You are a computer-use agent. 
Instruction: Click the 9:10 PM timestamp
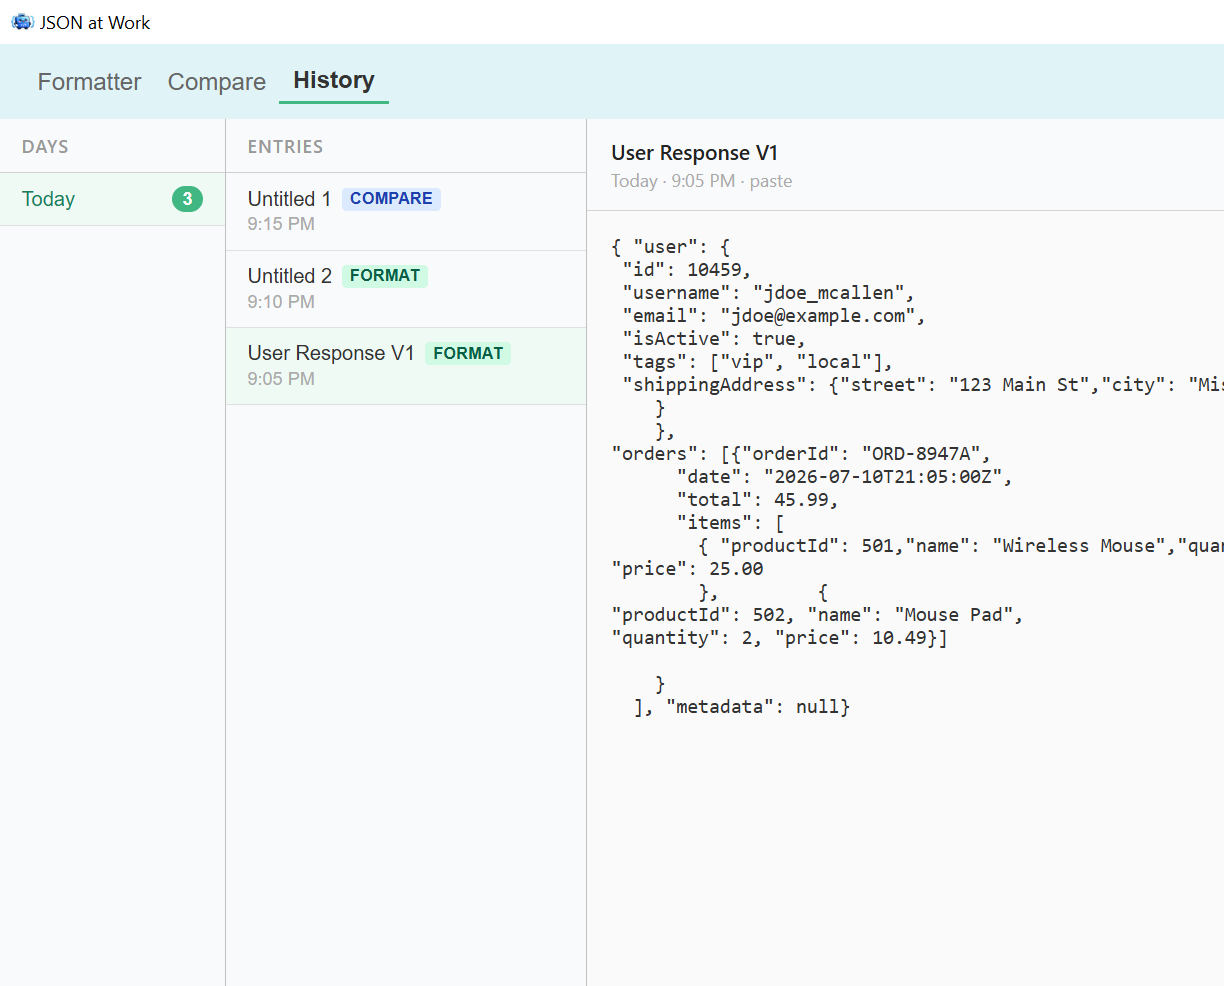point(281,302)
